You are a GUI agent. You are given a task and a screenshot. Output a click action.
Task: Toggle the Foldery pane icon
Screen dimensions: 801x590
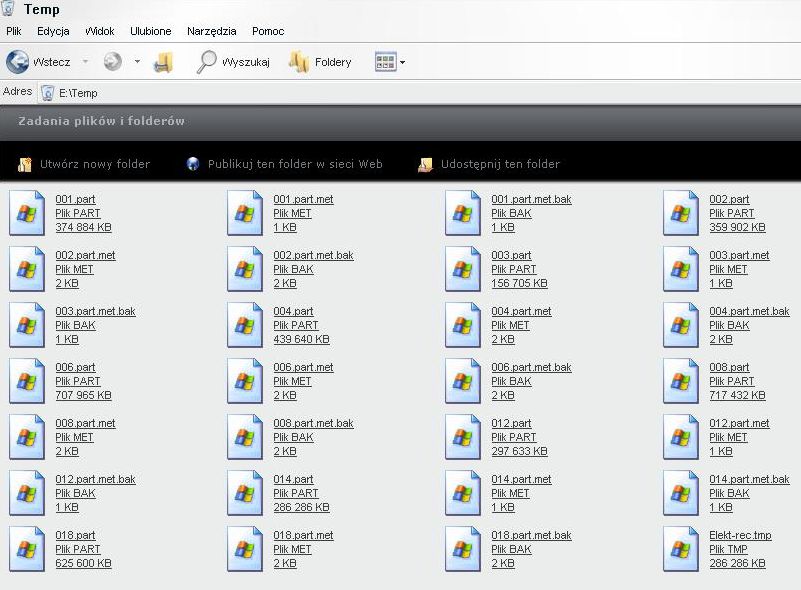coord(299,62)
